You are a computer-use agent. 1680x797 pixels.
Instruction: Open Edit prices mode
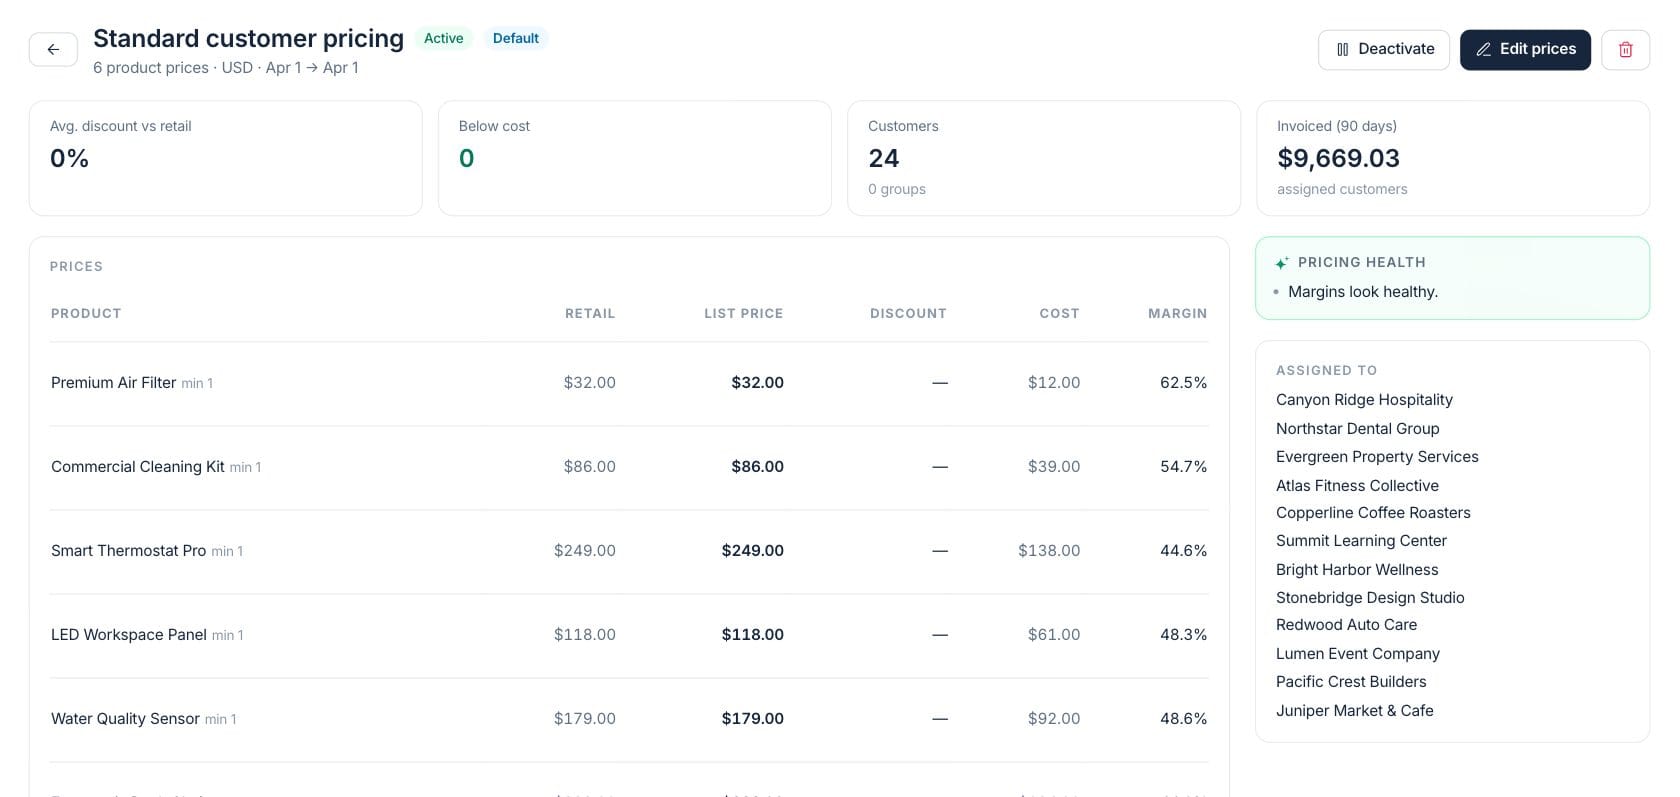pos(1525,49)
